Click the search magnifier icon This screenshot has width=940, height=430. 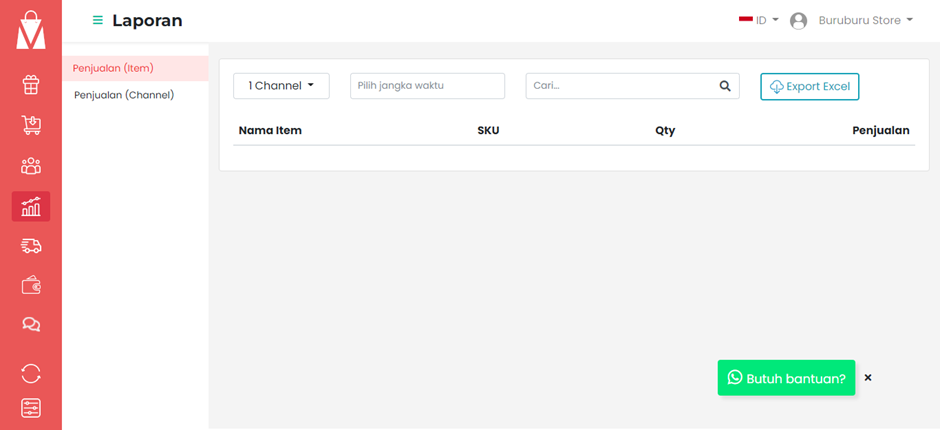point(725,86)
